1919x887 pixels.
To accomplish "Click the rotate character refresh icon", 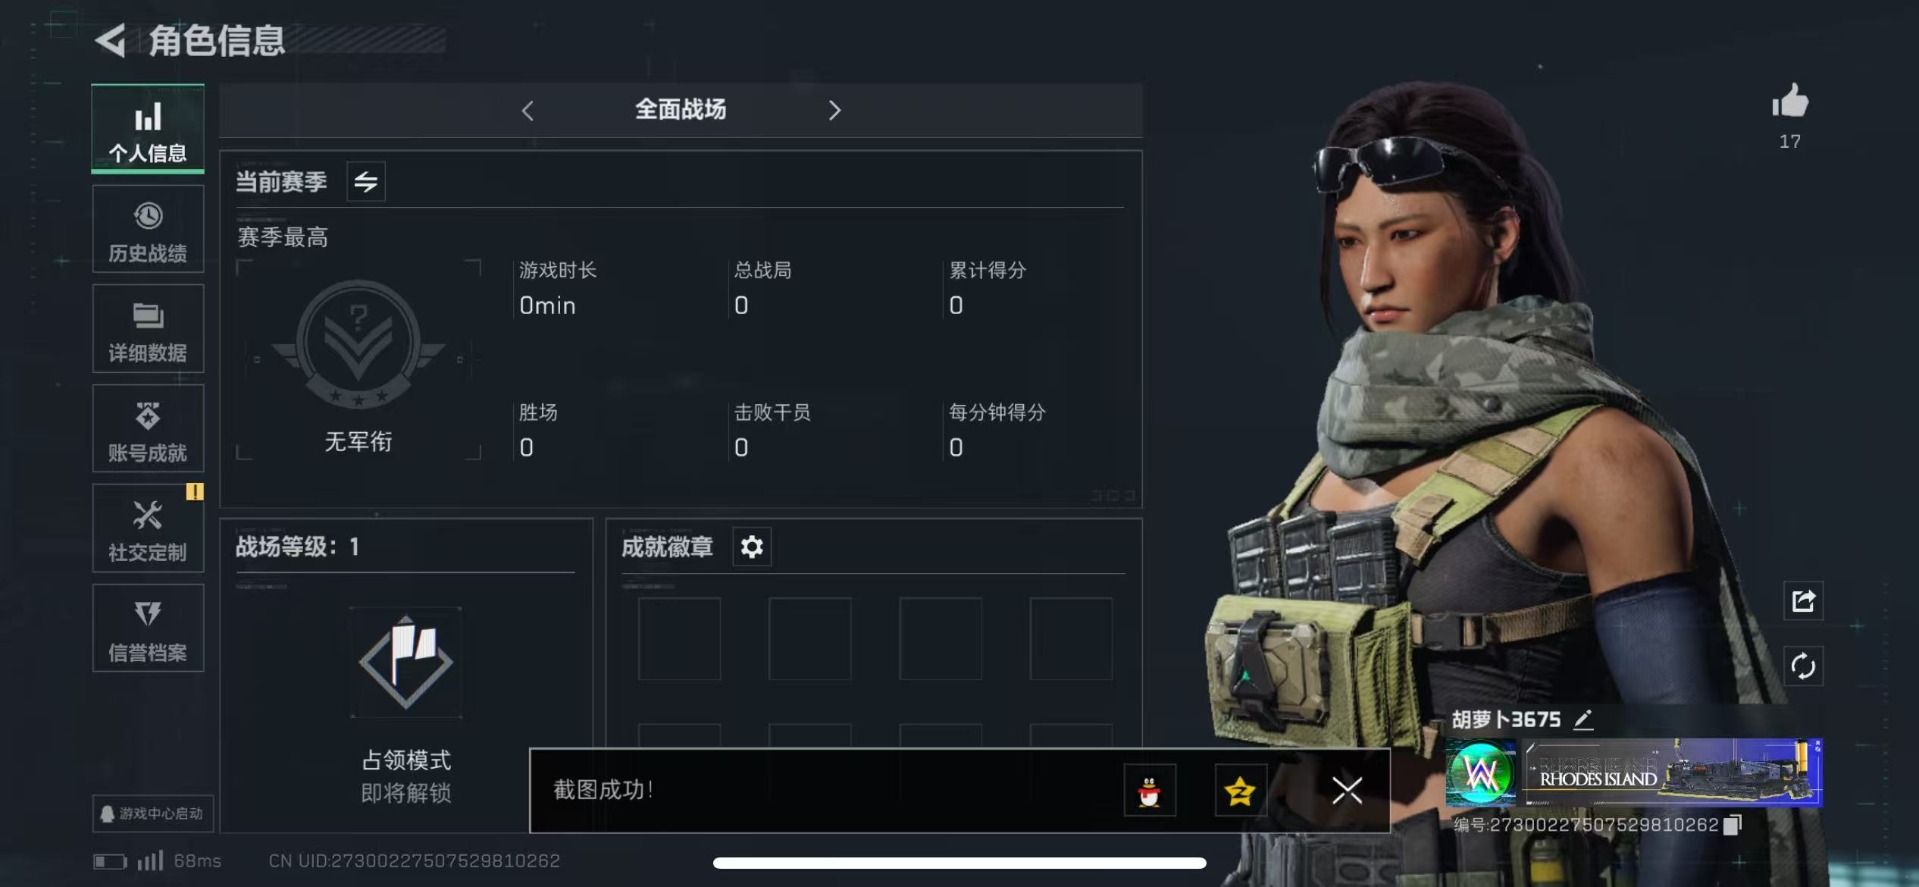I will tap(1803, 666).
